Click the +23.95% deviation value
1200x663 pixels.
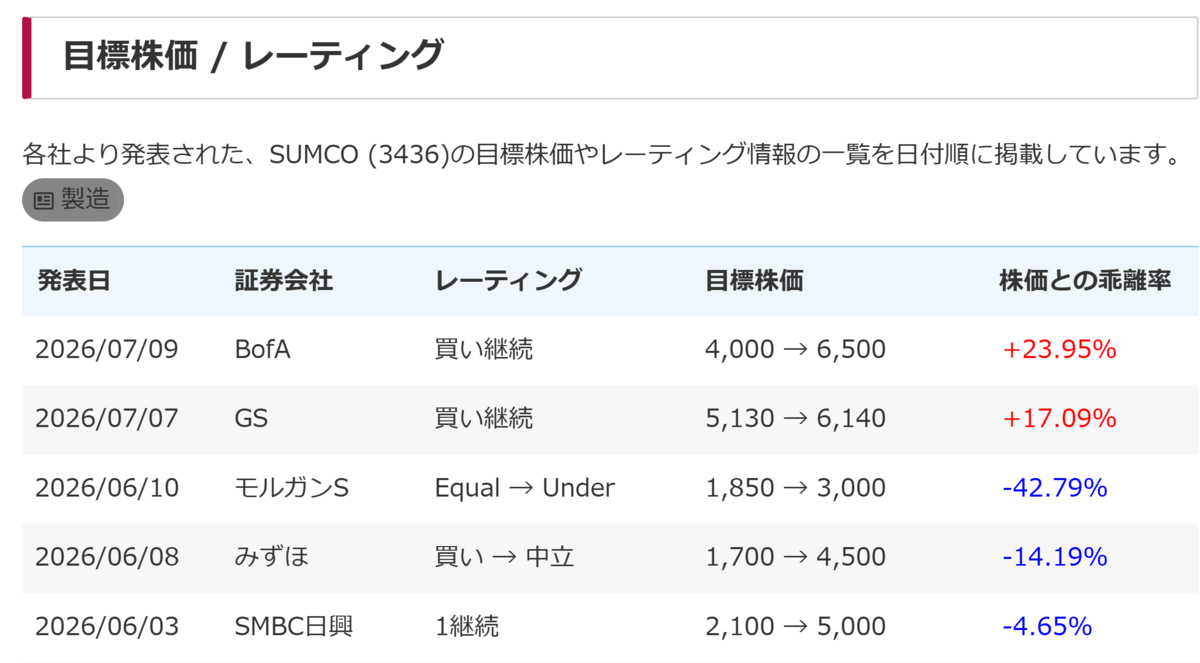click(x=1059, y=350)
